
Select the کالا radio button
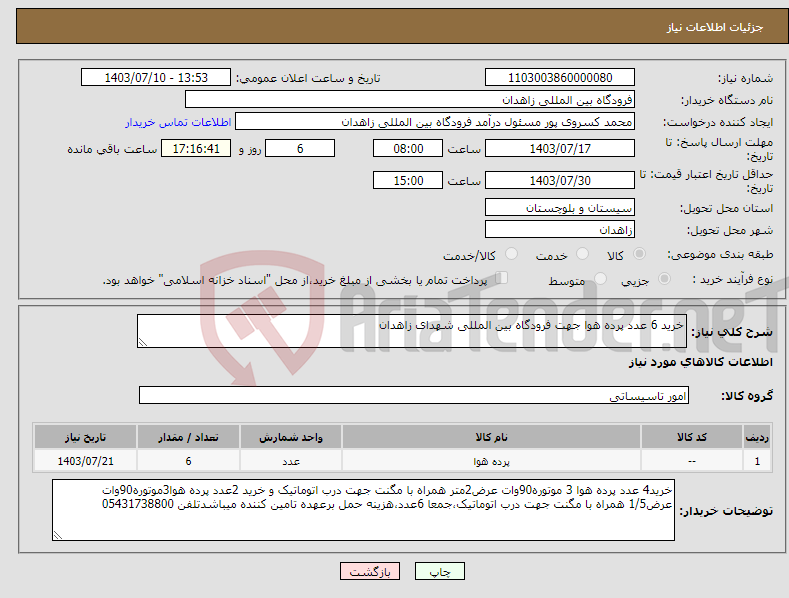(x=640, y=254)
